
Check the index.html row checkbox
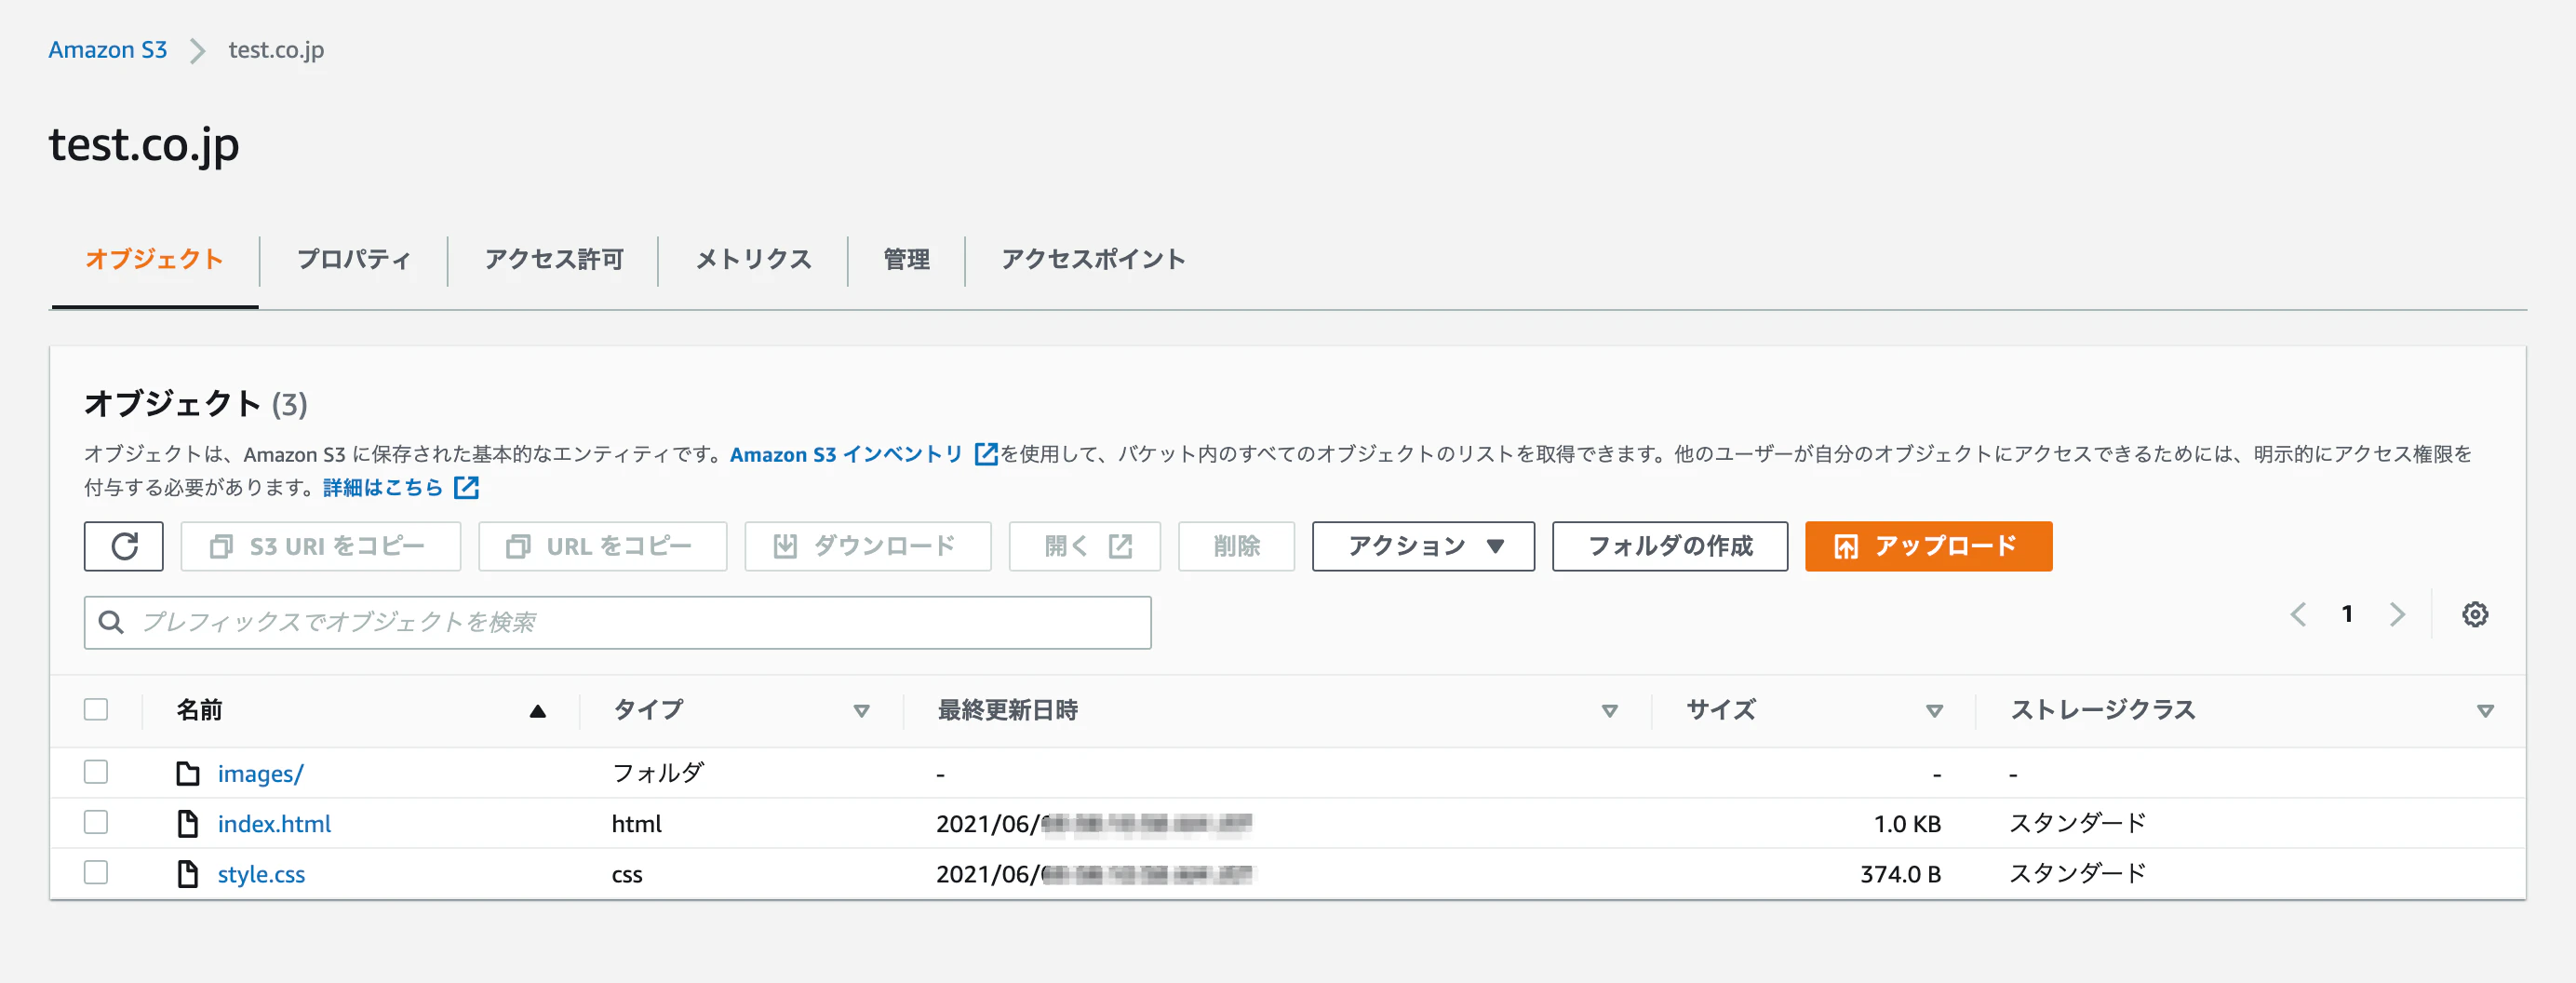pos(96,822)
